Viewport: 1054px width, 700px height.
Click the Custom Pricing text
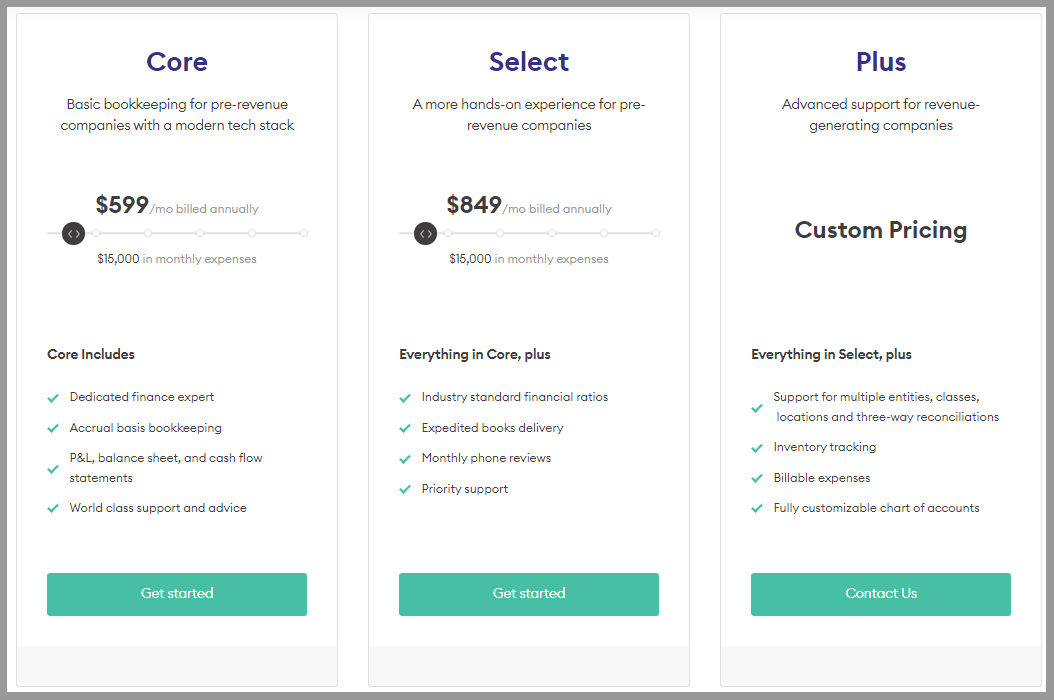pyautogui.click(x=881, y=230)
